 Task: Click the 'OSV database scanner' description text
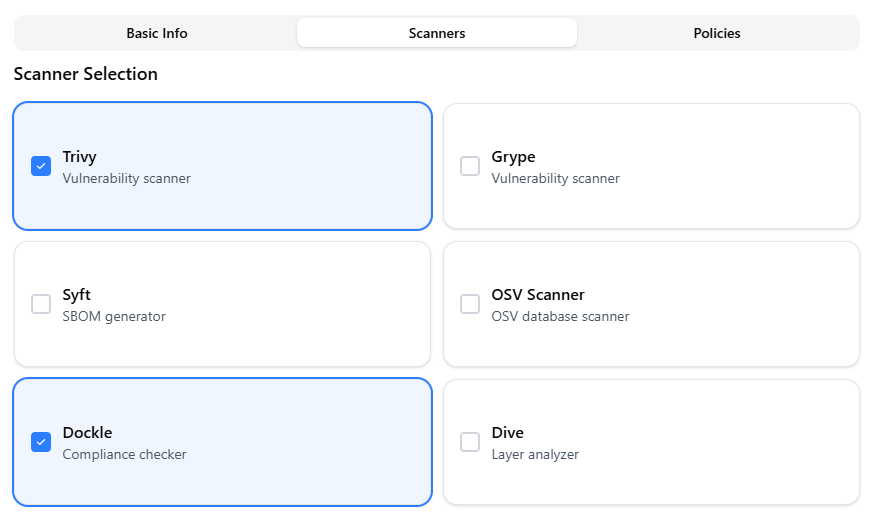(x=560, y=316)
